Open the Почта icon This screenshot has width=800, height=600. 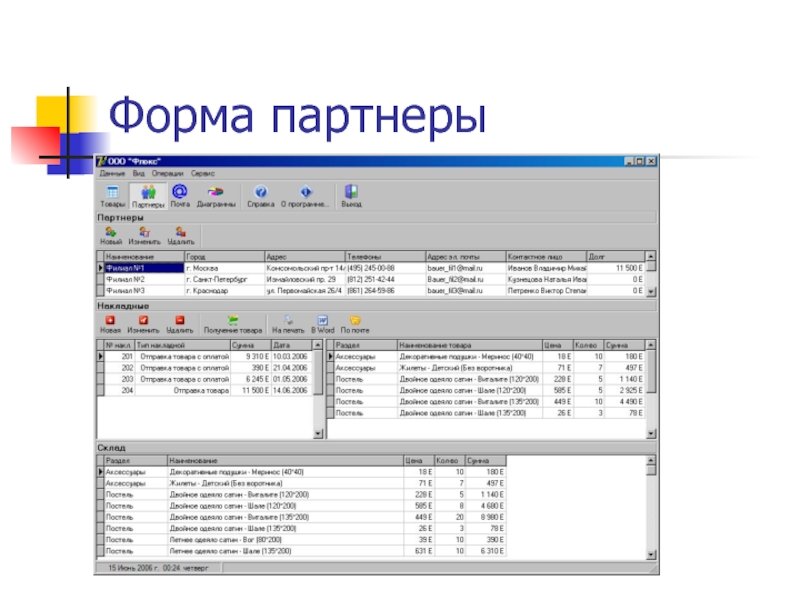(180, 196)
